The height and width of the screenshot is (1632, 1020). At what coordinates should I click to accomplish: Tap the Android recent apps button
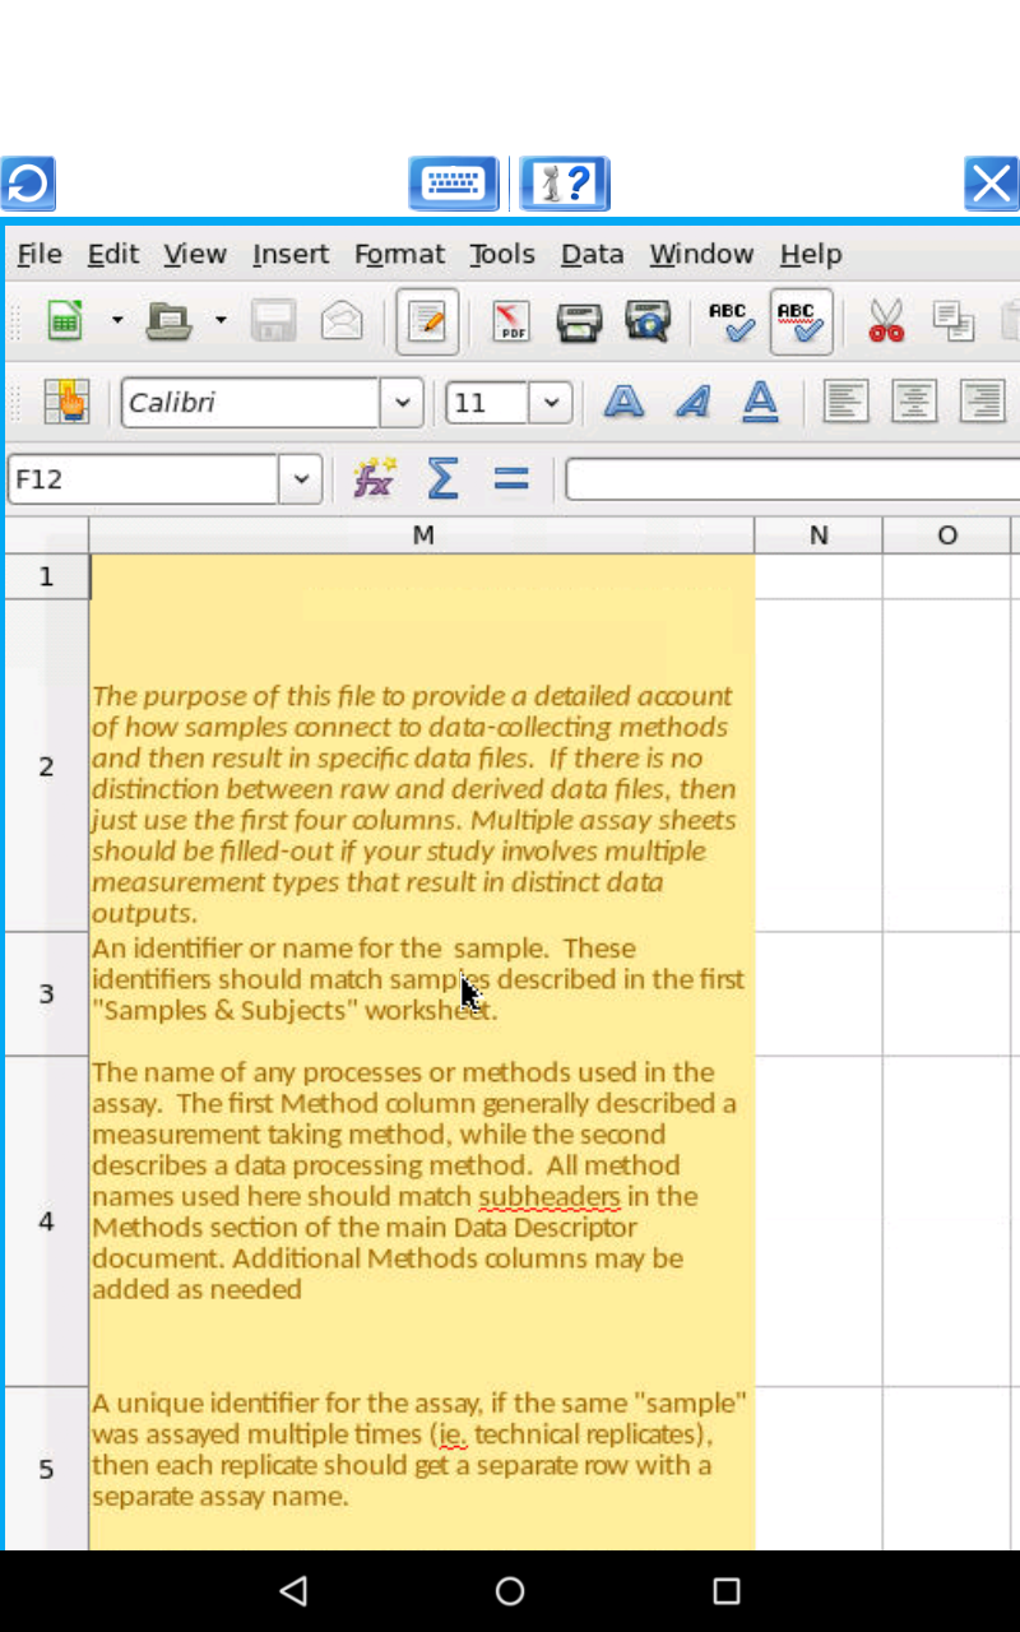(726, 1590)
